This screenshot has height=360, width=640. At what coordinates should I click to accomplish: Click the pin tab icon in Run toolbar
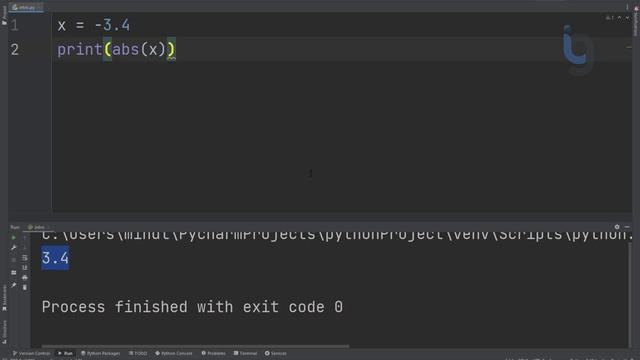pos(13,285)
